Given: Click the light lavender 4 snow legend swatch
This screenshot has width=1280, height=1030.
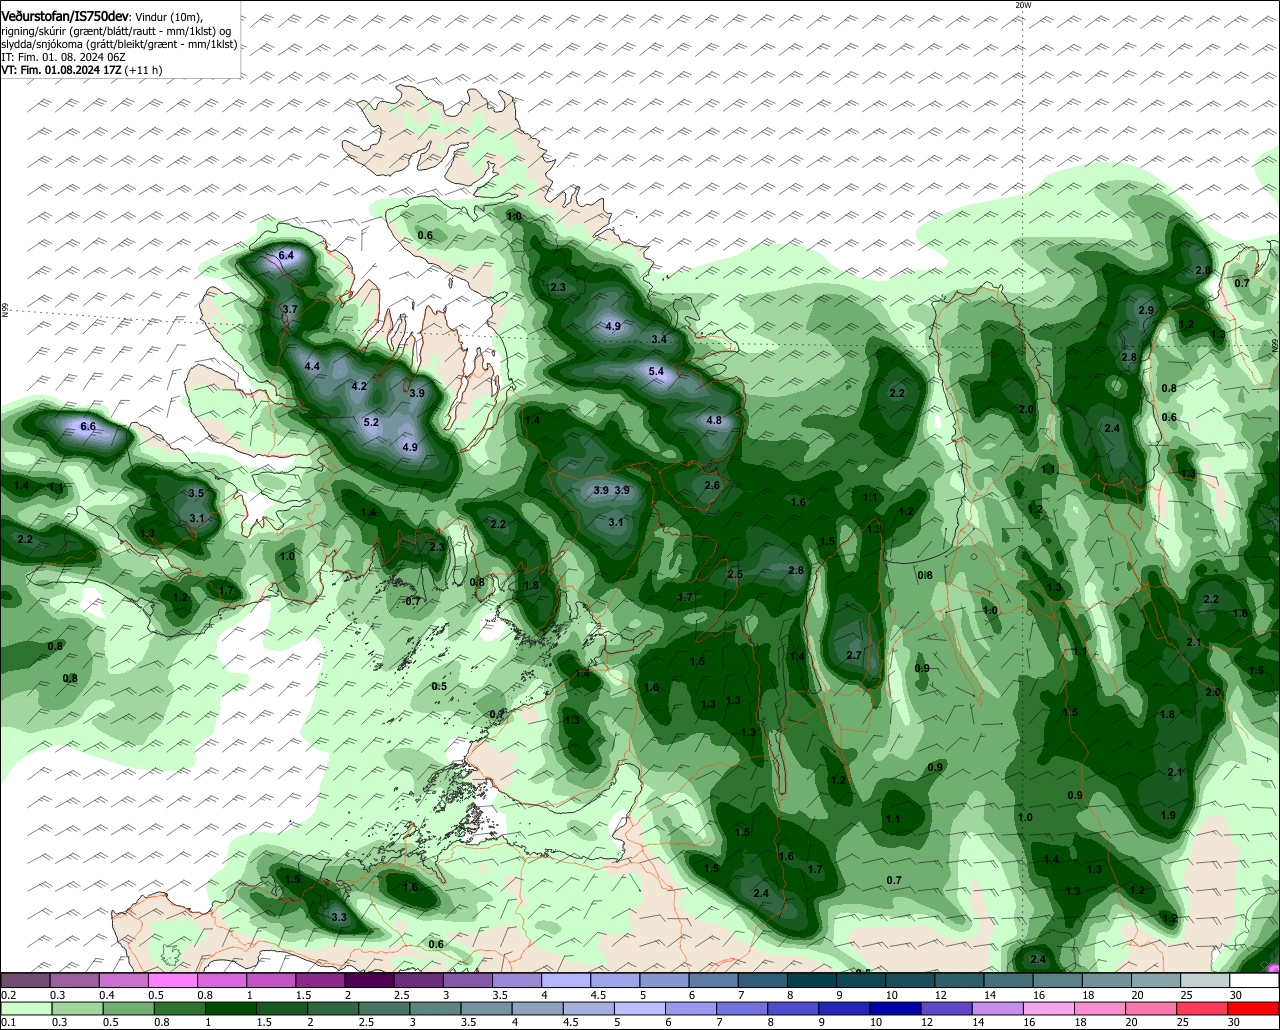Looking at the screenshot, I should pyautogui.click(x=566, y=981).
